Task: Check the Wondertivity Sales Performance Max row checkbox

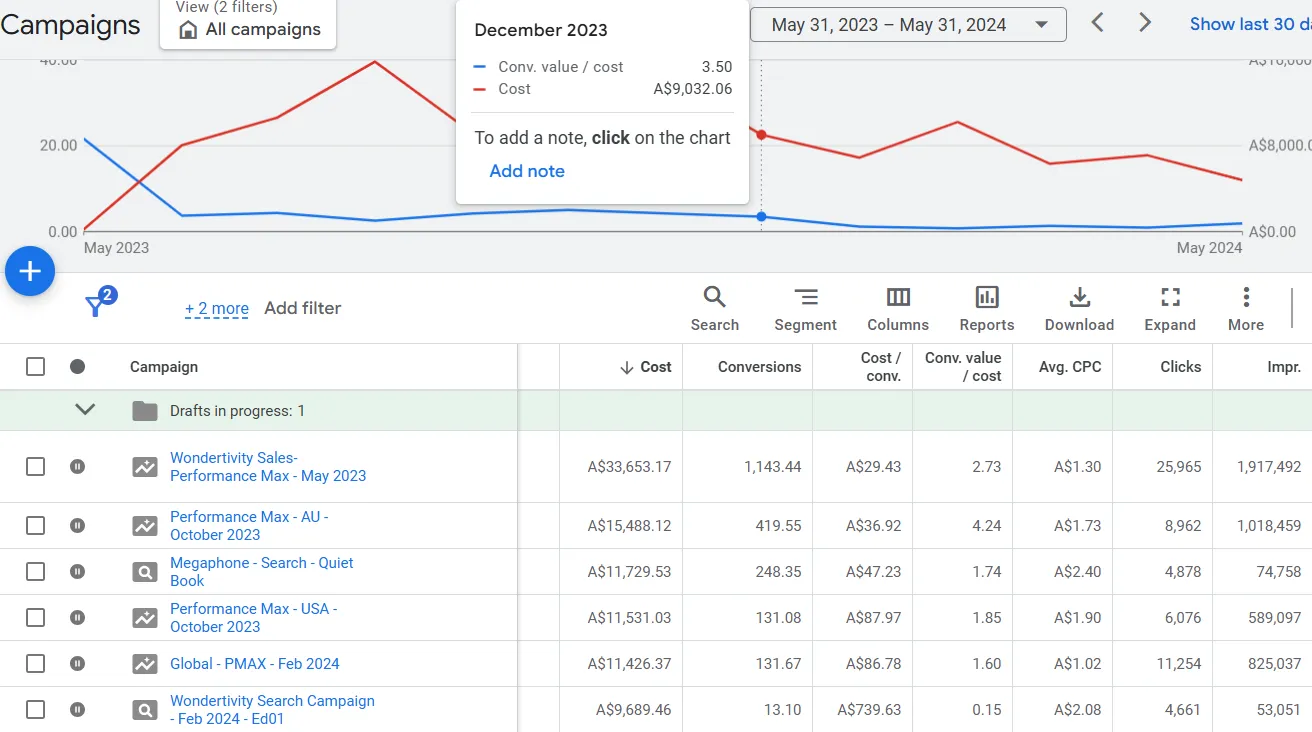Action: click(x=35, y=466)
